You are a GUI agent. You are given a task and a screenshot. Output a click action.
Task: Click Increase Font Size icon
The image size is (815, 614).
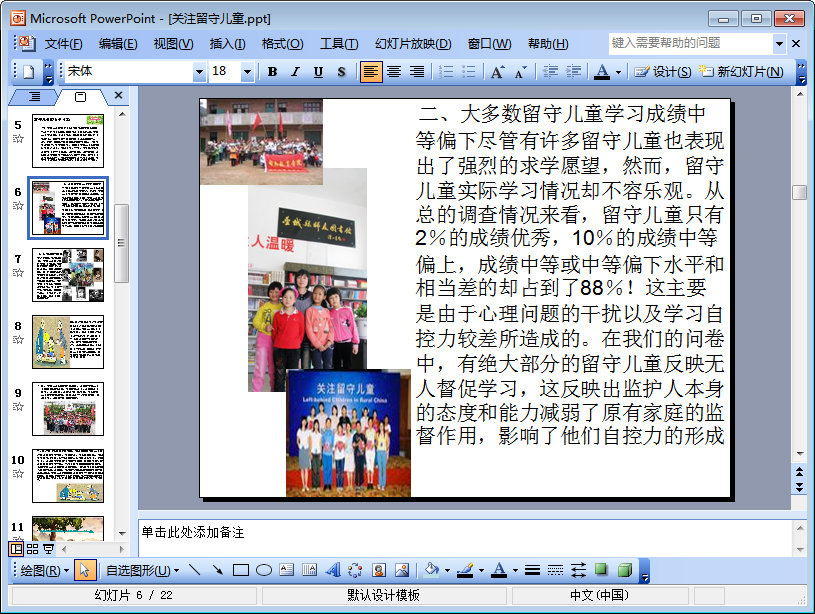coord(497,72)
